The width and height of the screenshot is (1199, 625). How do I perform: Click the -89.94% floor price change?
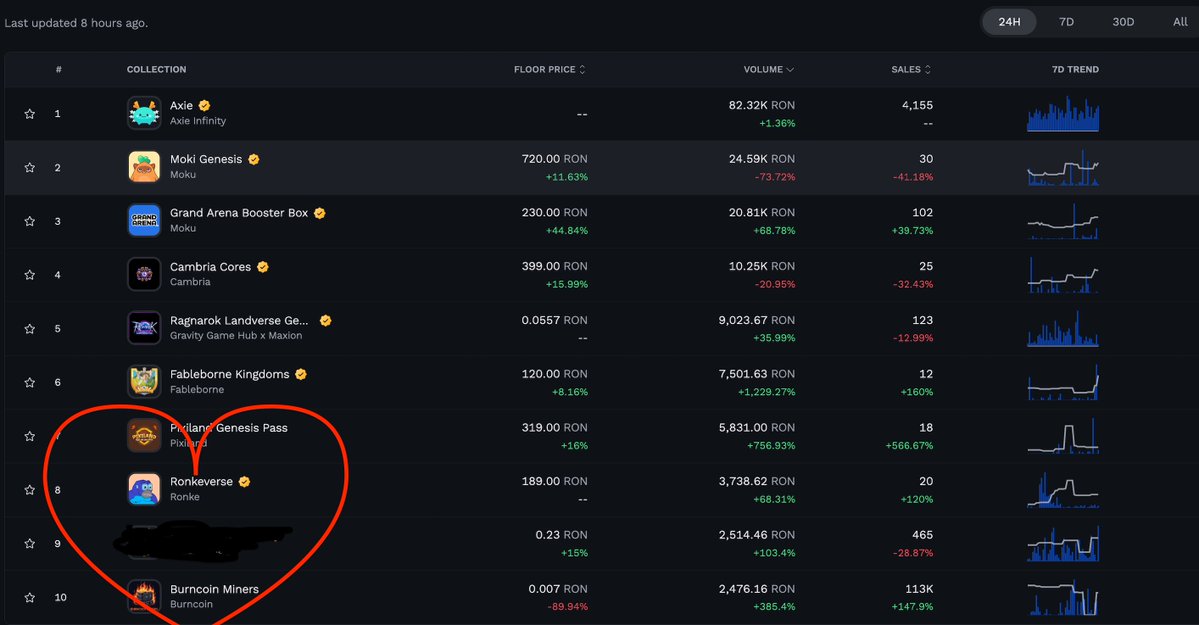pos(567,607)
